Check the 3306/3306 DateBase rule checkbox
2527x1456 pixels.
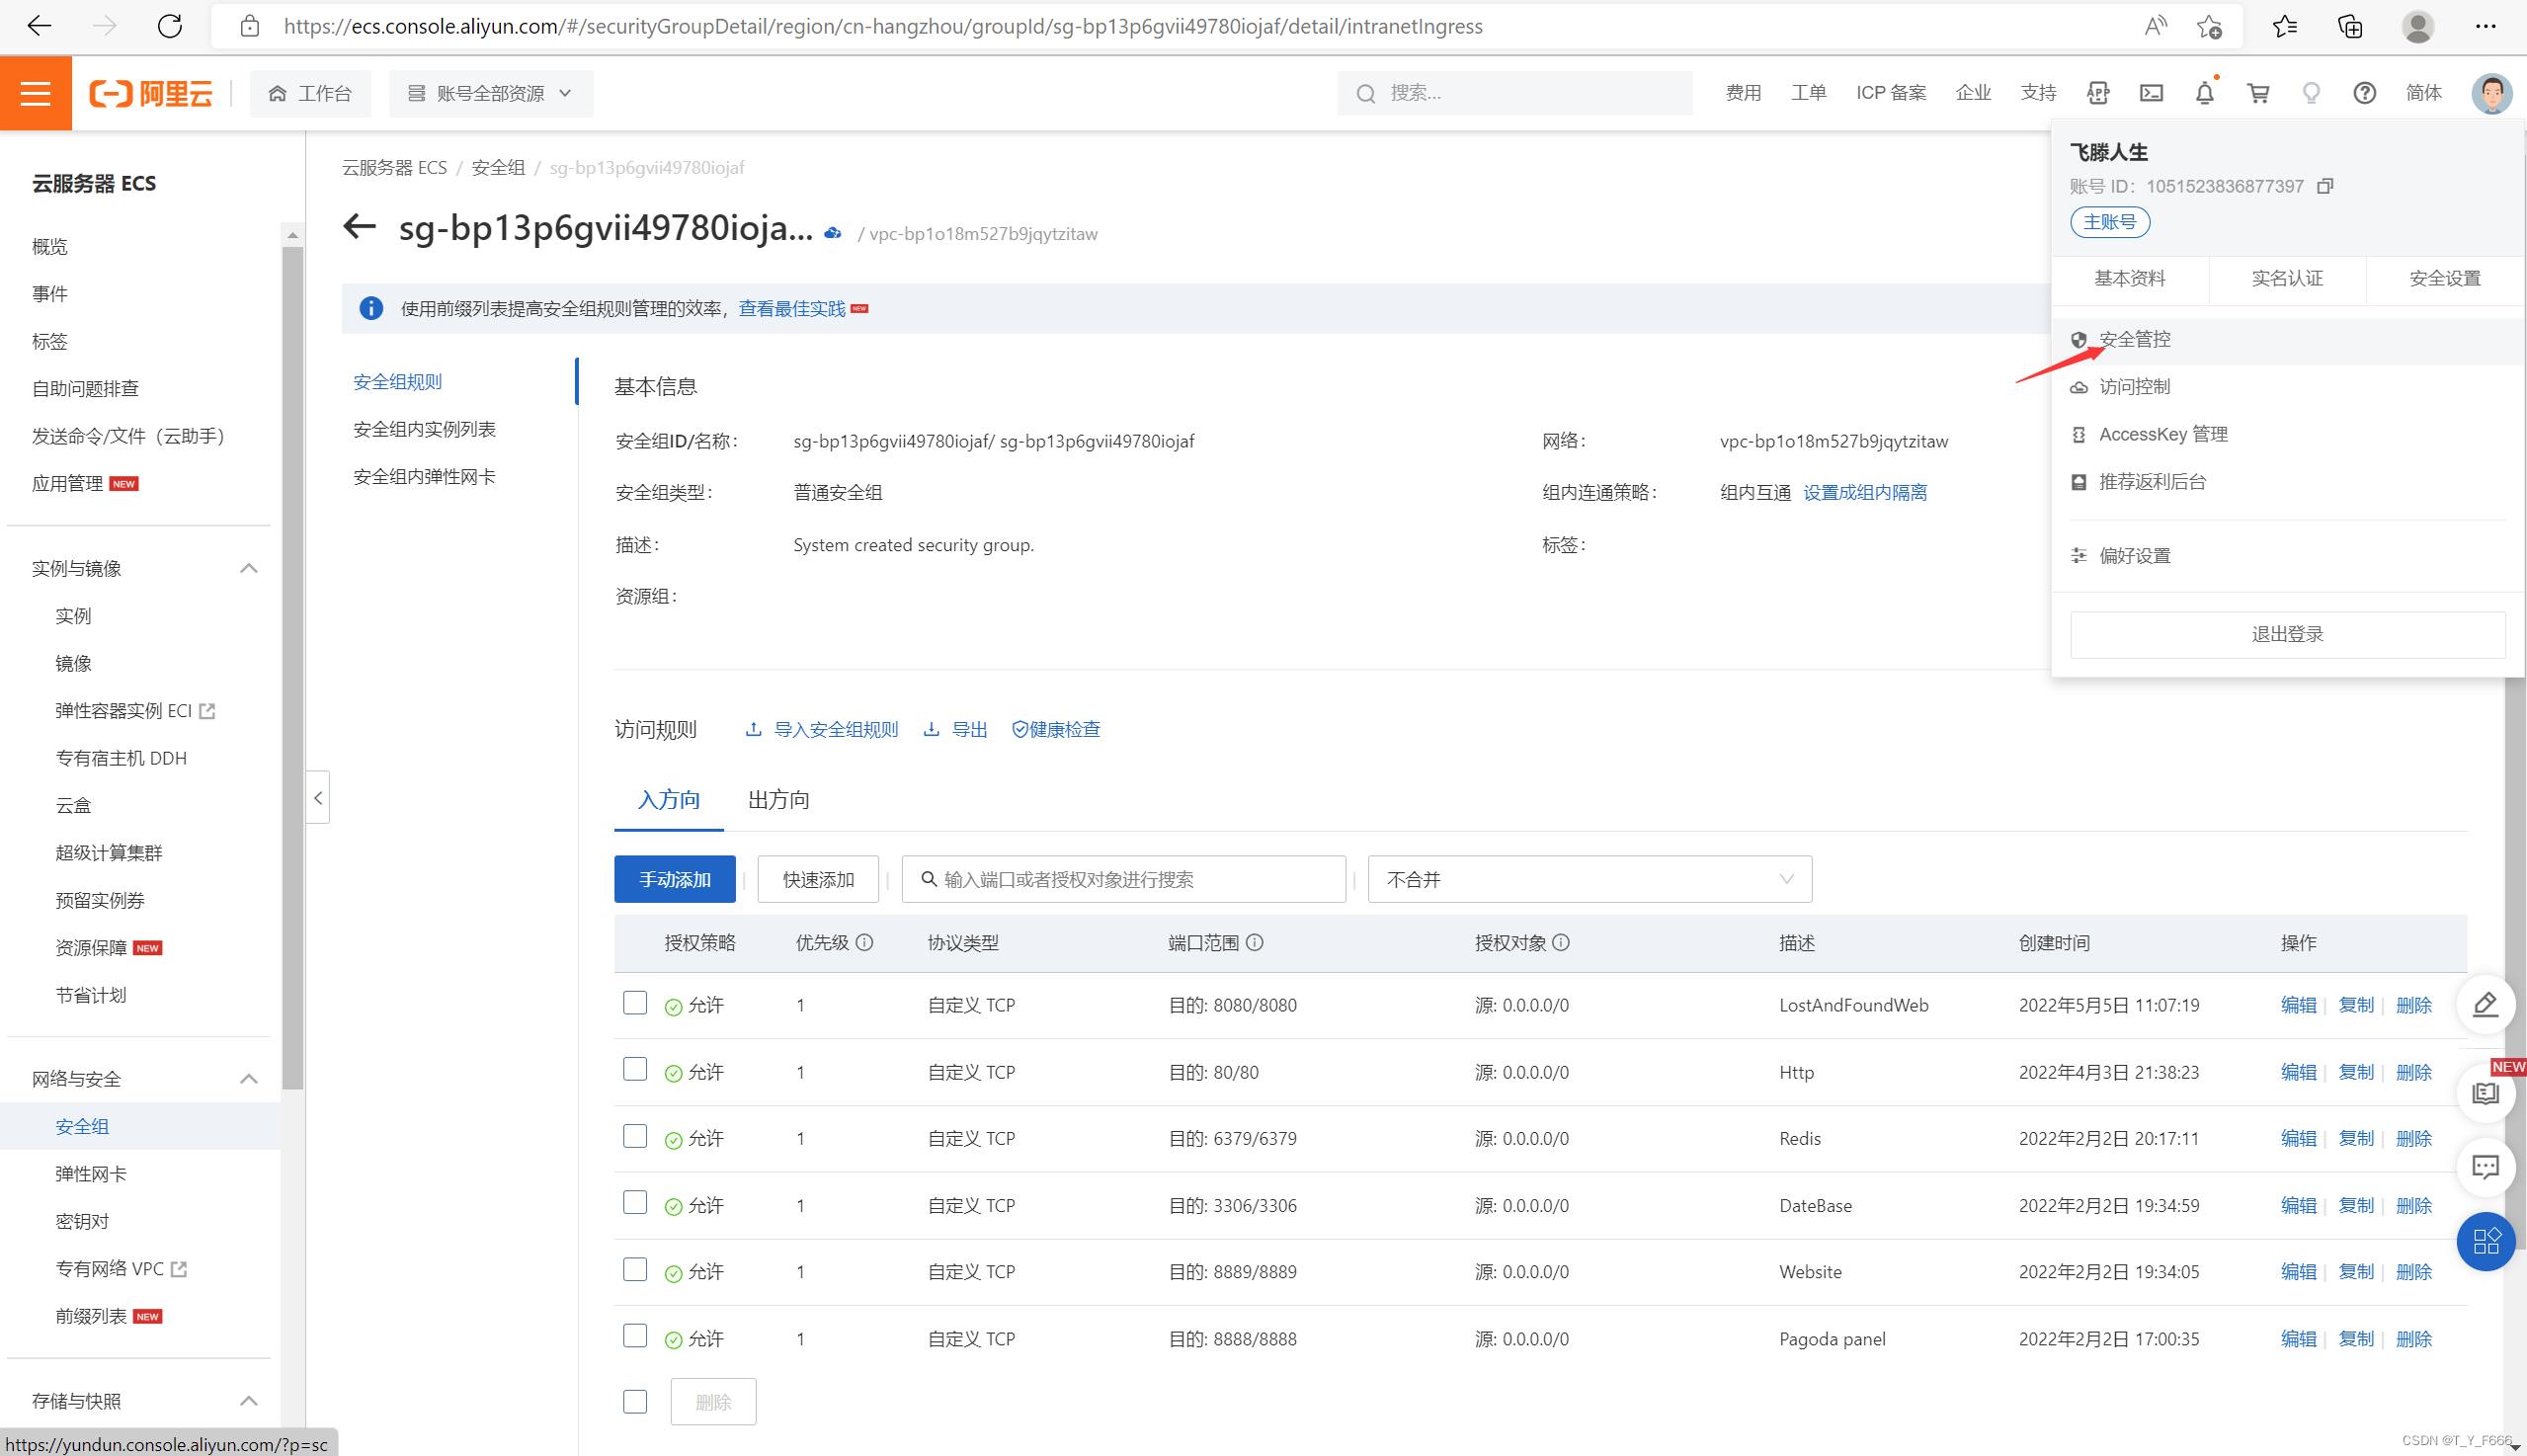coord(635,1202)
